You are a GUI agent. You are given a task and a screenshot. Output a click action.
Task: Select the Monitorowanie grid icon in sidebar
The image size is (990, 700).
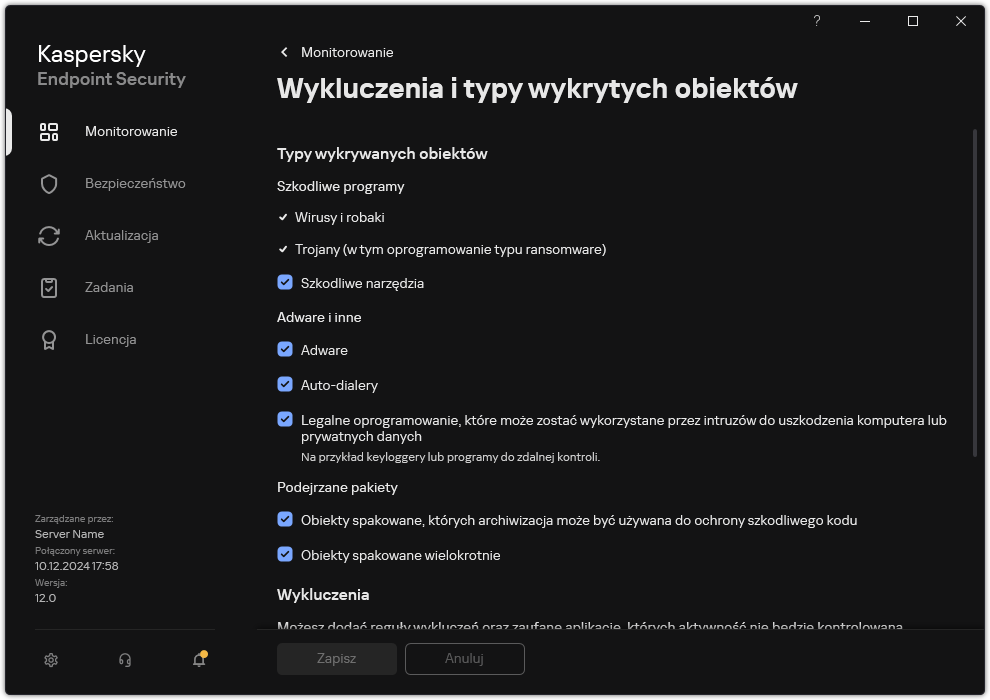48,131
